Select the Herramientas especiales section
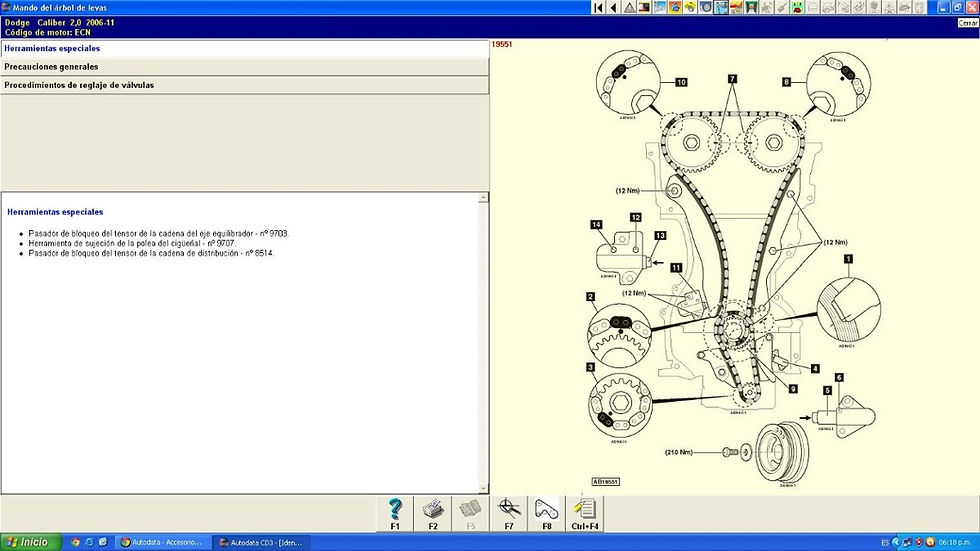Viewport: 980px width, 551px height. pos(244,48)
